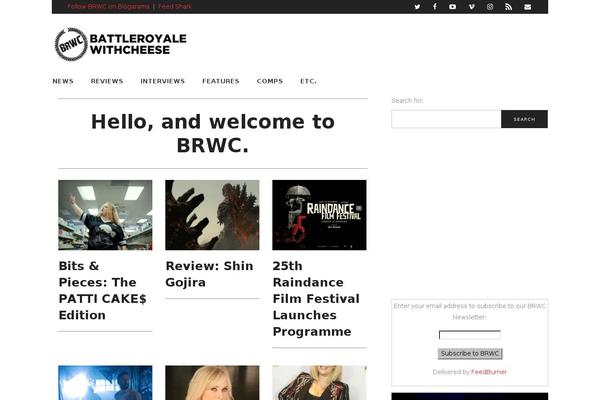Click the Search button
The width and height of the screenshot is (600, 400).
pyautogui.click(x=524, y=119)
